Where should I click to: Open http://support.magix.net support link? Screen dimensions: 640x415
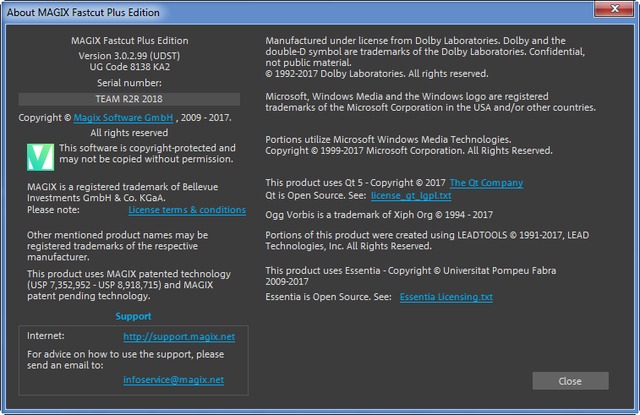pos(179,337)
